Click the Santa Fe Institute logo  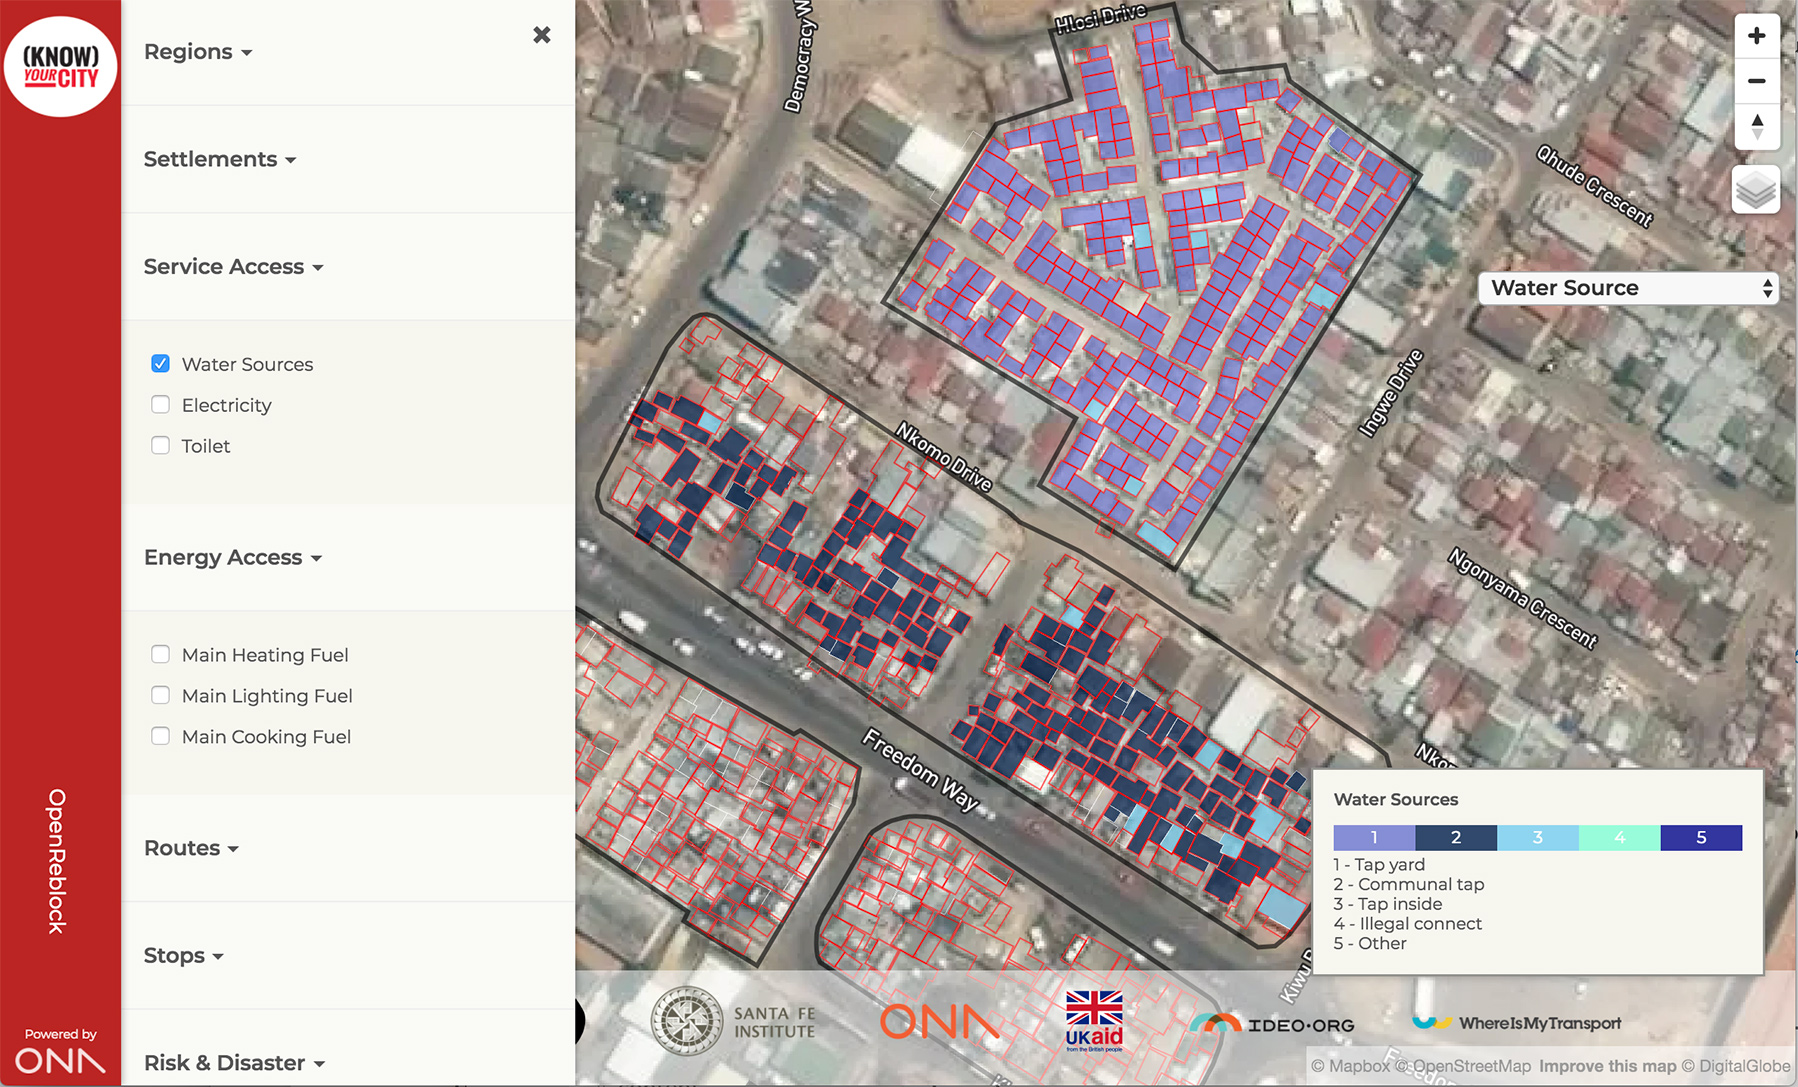point(733,1021)
